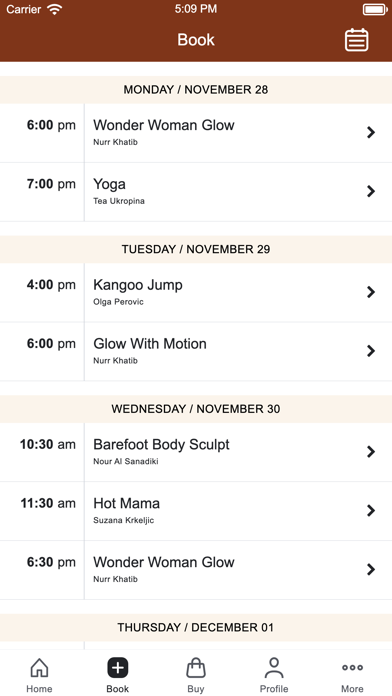Screen dimensions: 392x696
Task: Open the Yoga class chevron arrow
Action: point(371,191)
